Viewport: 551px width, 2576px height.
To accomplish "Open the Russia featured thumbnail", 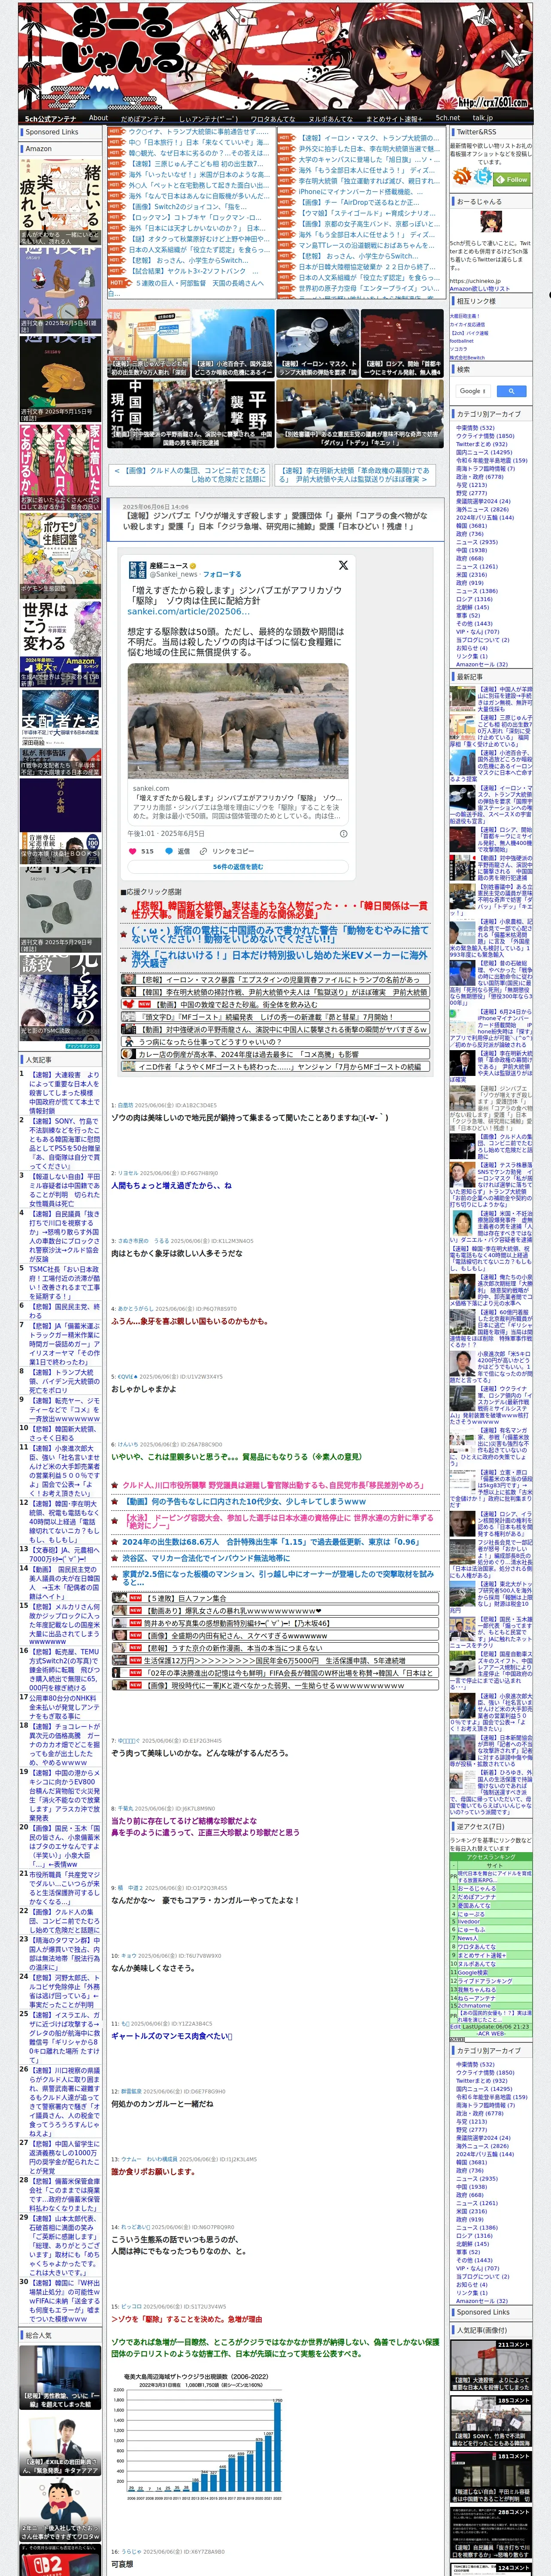I will tap(402, 342).
